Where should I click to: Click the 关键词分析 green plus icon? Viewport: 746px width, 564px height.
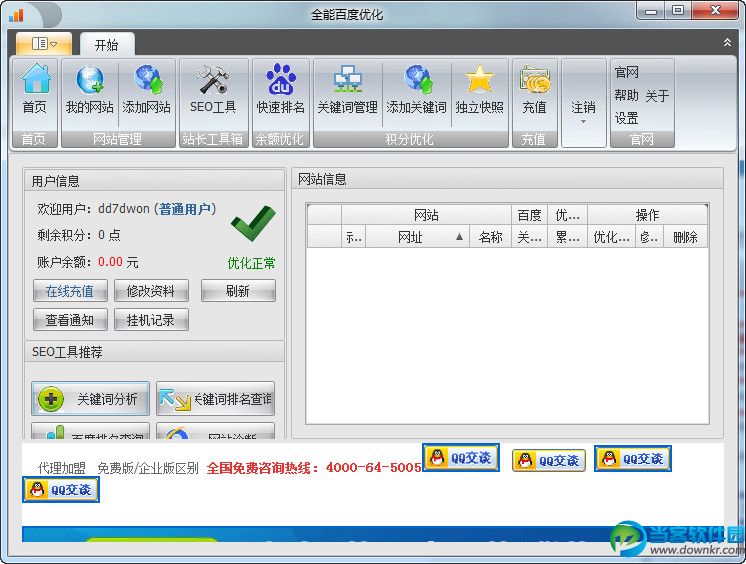click(50, 399)
